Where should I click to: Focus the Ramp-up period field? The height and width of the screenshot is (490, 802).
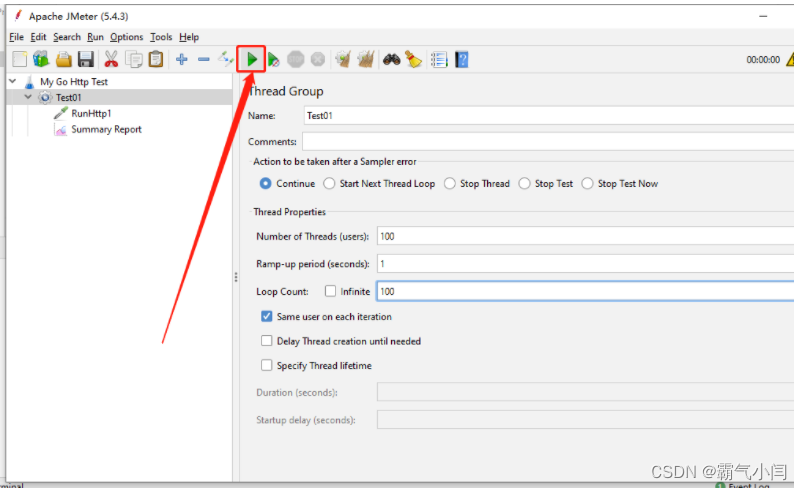click(x=585, y=264)
